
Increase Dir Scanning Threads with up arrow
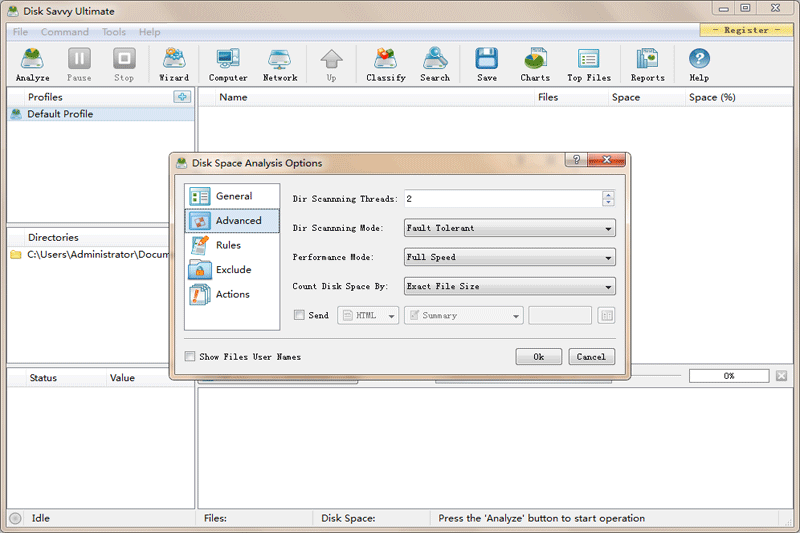pyautogui.click(x=608, y=195)
